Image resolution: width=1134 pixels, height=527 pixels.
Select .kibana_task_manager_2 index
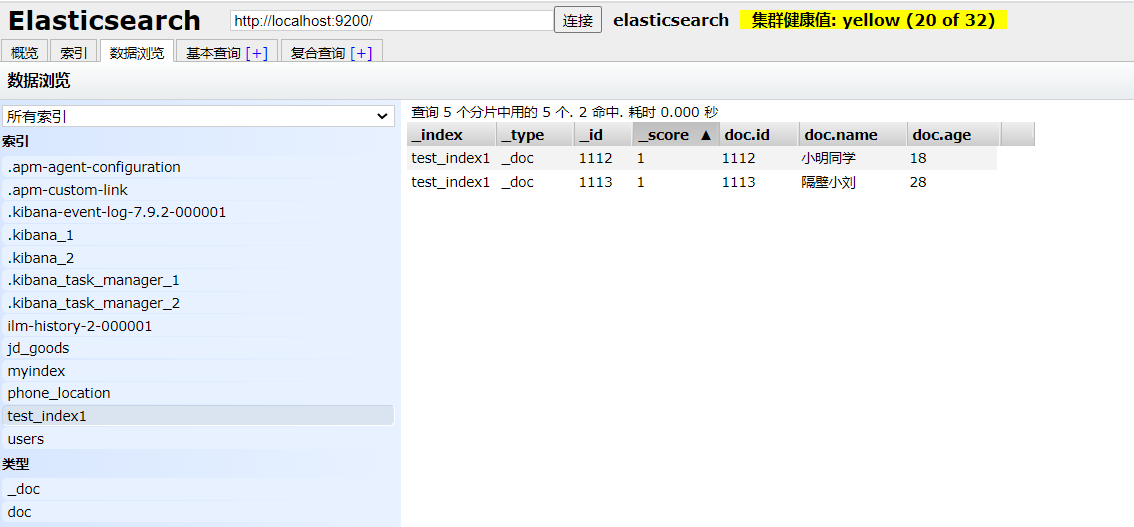point(198,303)
